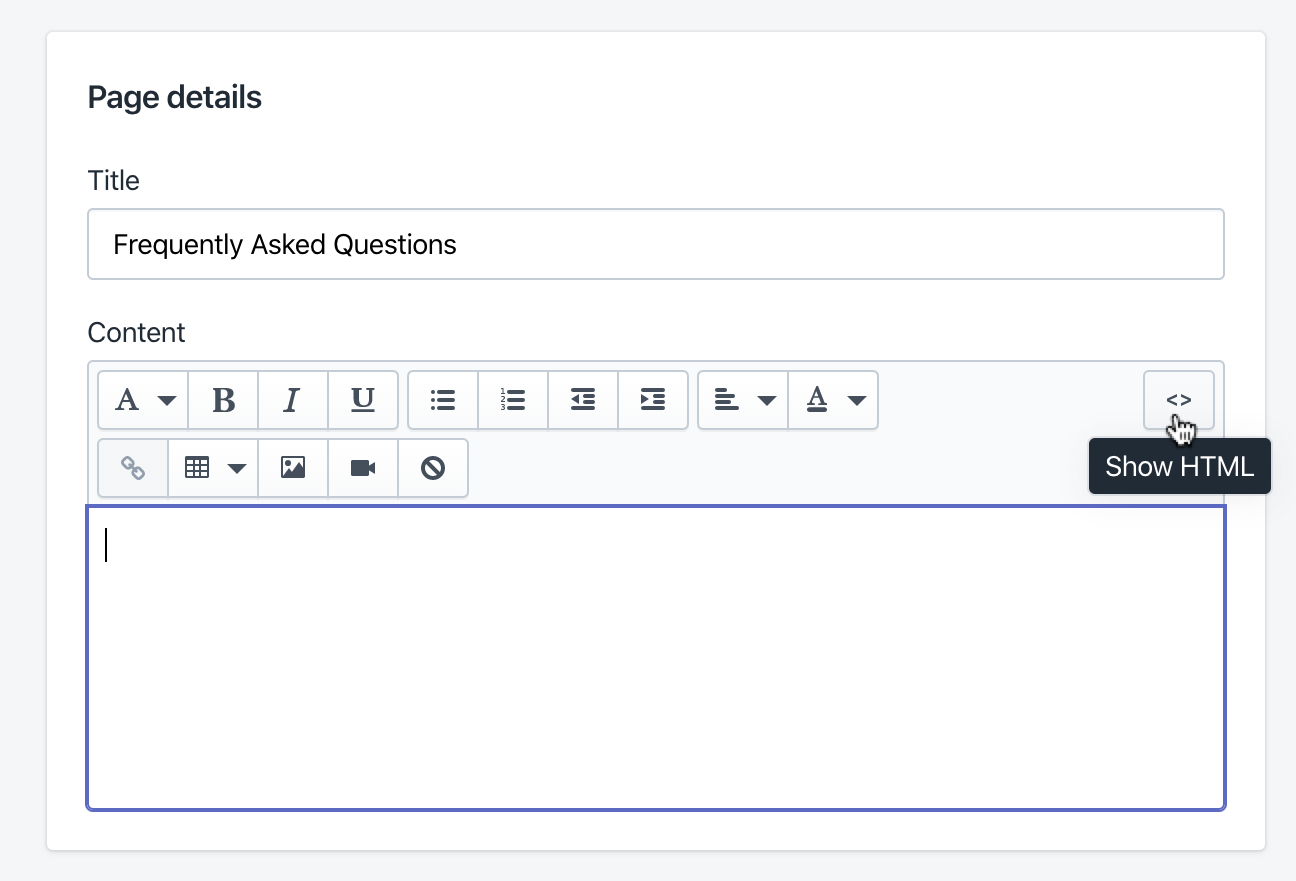
Task: Open the insert table dropdown
Action: 213,467
